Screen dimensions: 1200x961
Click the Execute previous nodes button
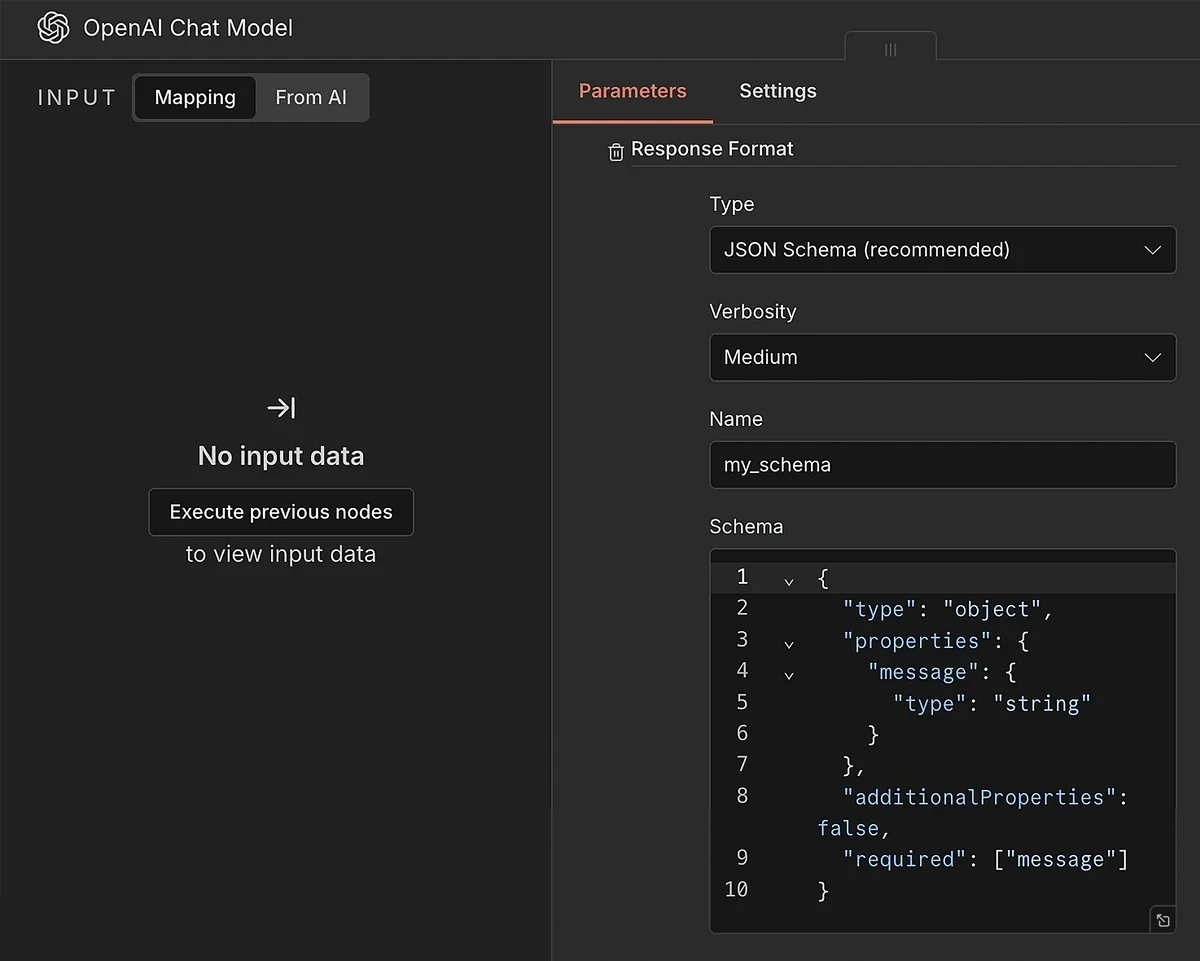(x=280, y=511)
